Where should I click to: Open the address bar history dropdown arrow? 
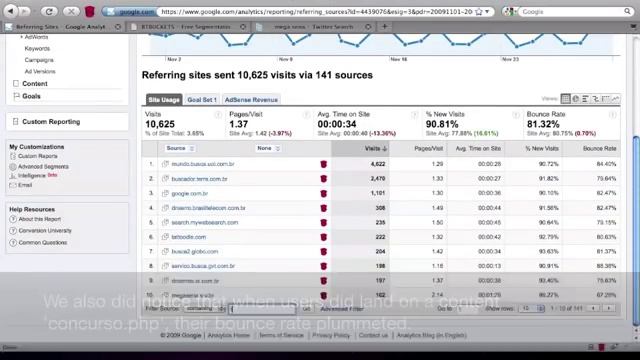click(x=487, y=12)
